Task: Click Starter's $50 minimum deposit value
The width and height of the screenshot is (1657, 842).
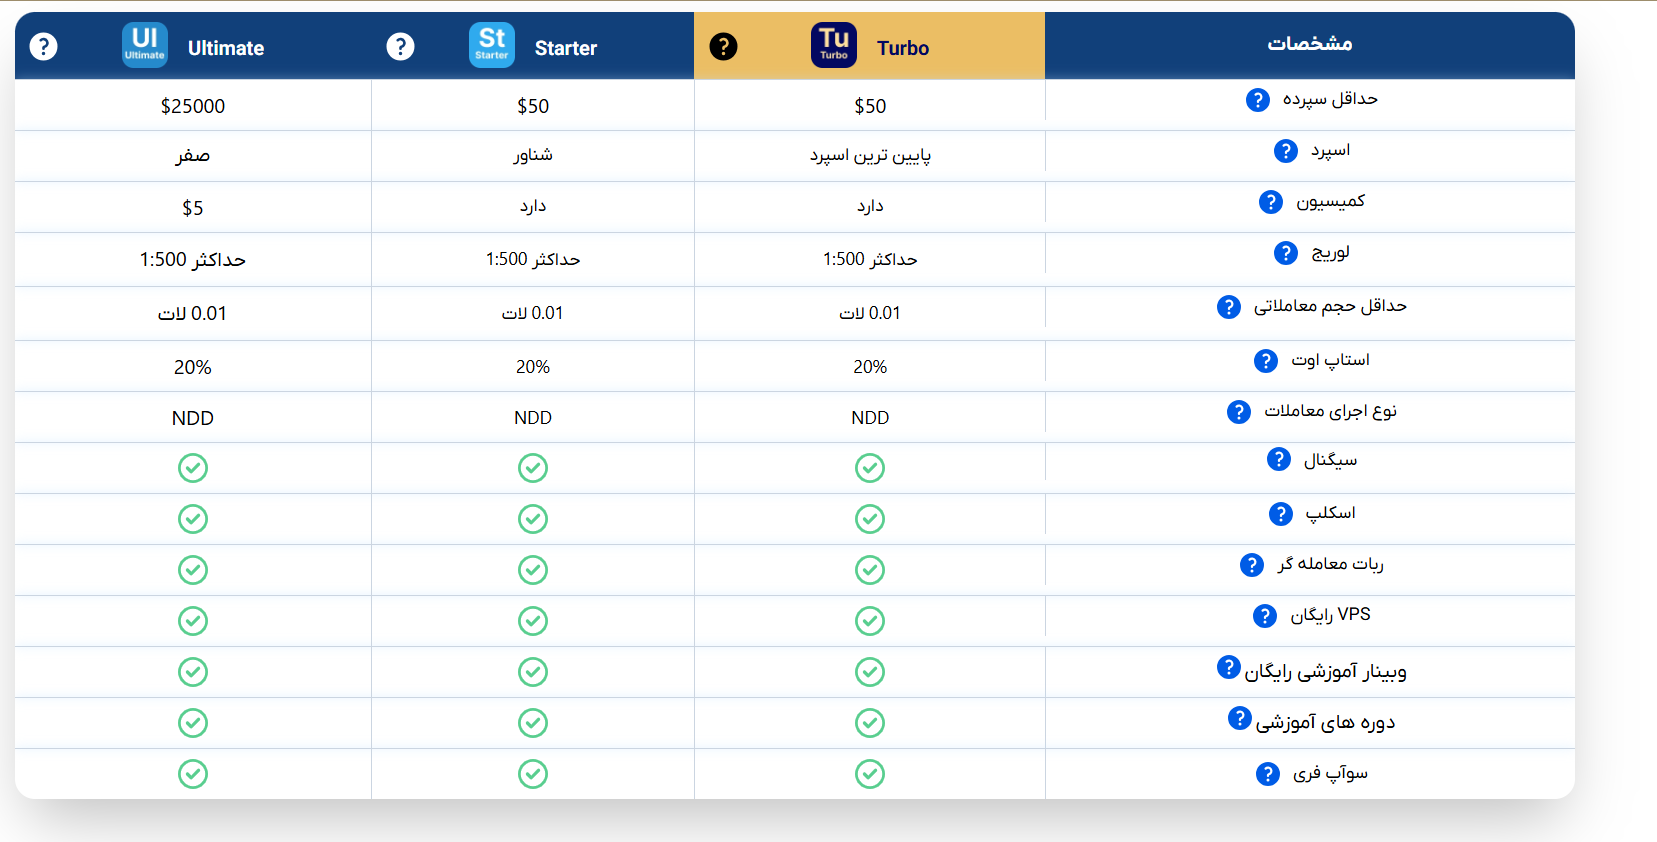Action: coord(533,106)
